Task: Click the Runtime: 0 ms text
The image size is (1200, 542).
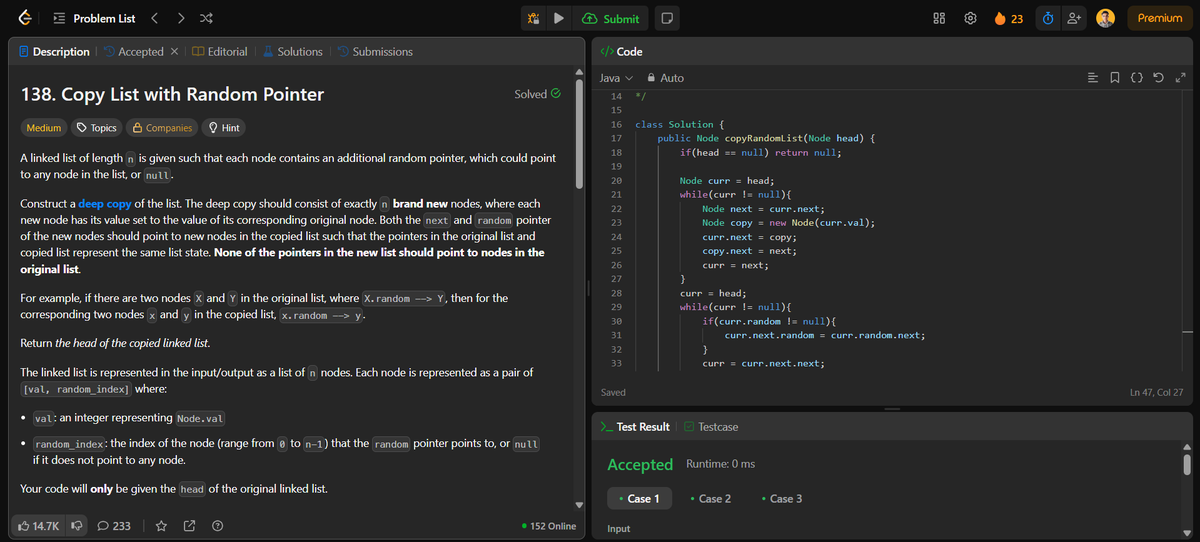Action: click(x=721, y=464)
